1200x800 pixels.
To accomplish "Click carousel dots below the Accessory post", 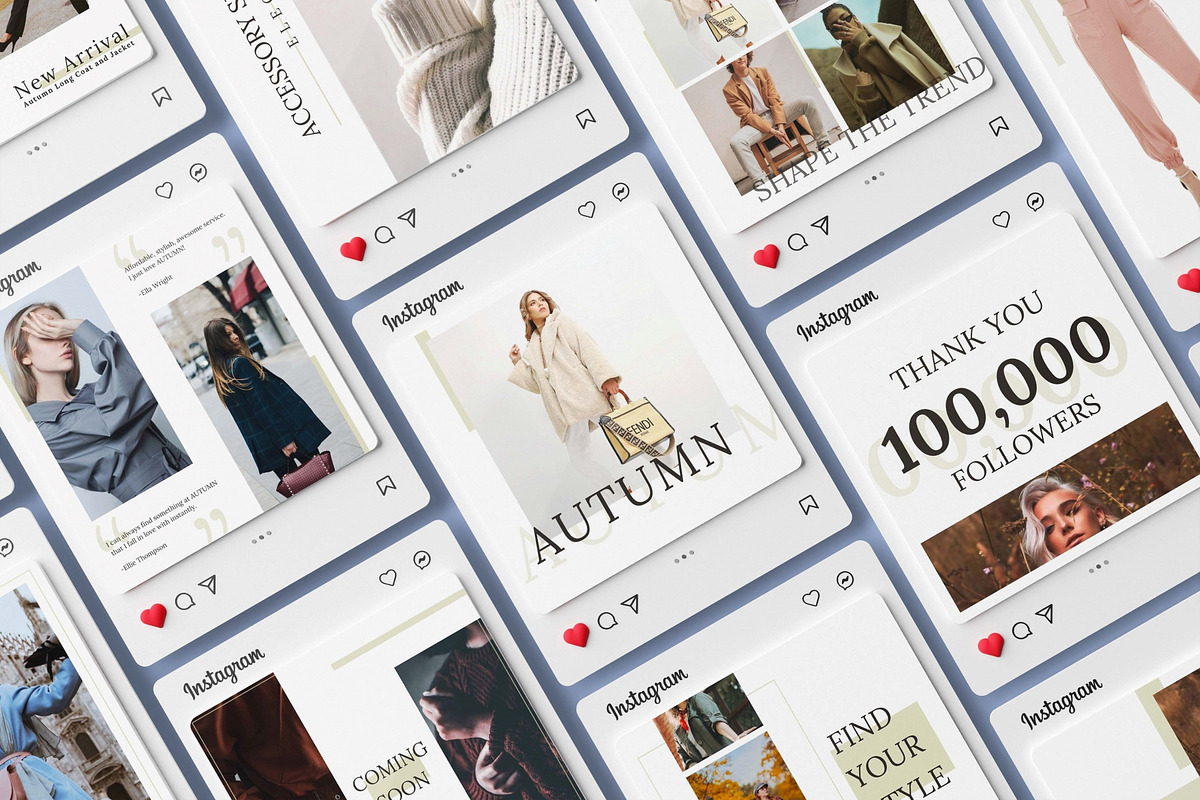I will pos(461,170).
